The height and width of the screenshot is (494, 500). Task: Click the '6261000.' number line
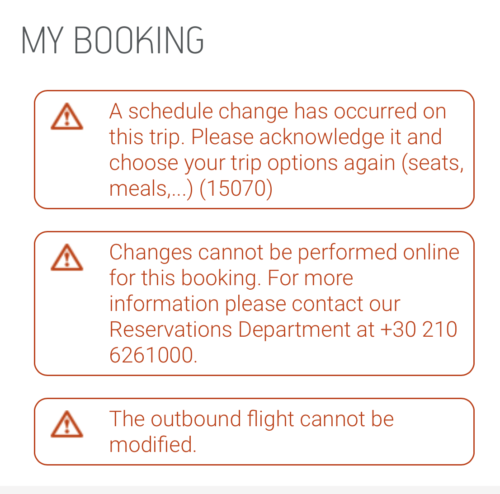point(153,355)
